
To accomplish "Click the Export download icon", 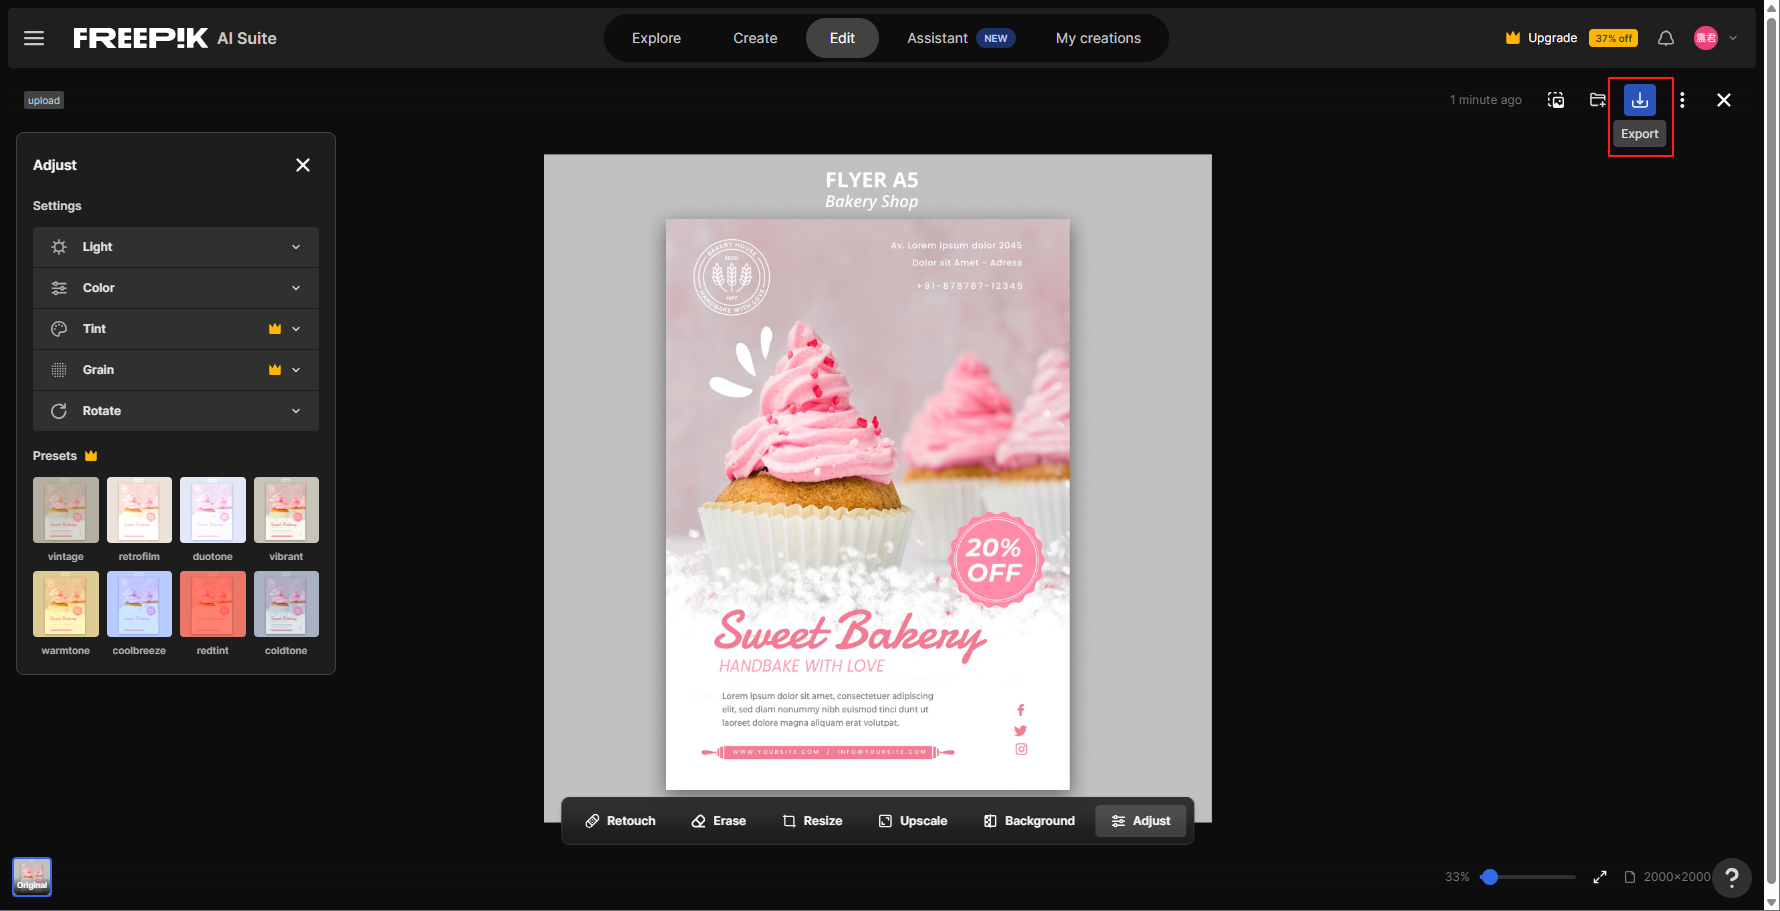I will tap(1640, 100).
